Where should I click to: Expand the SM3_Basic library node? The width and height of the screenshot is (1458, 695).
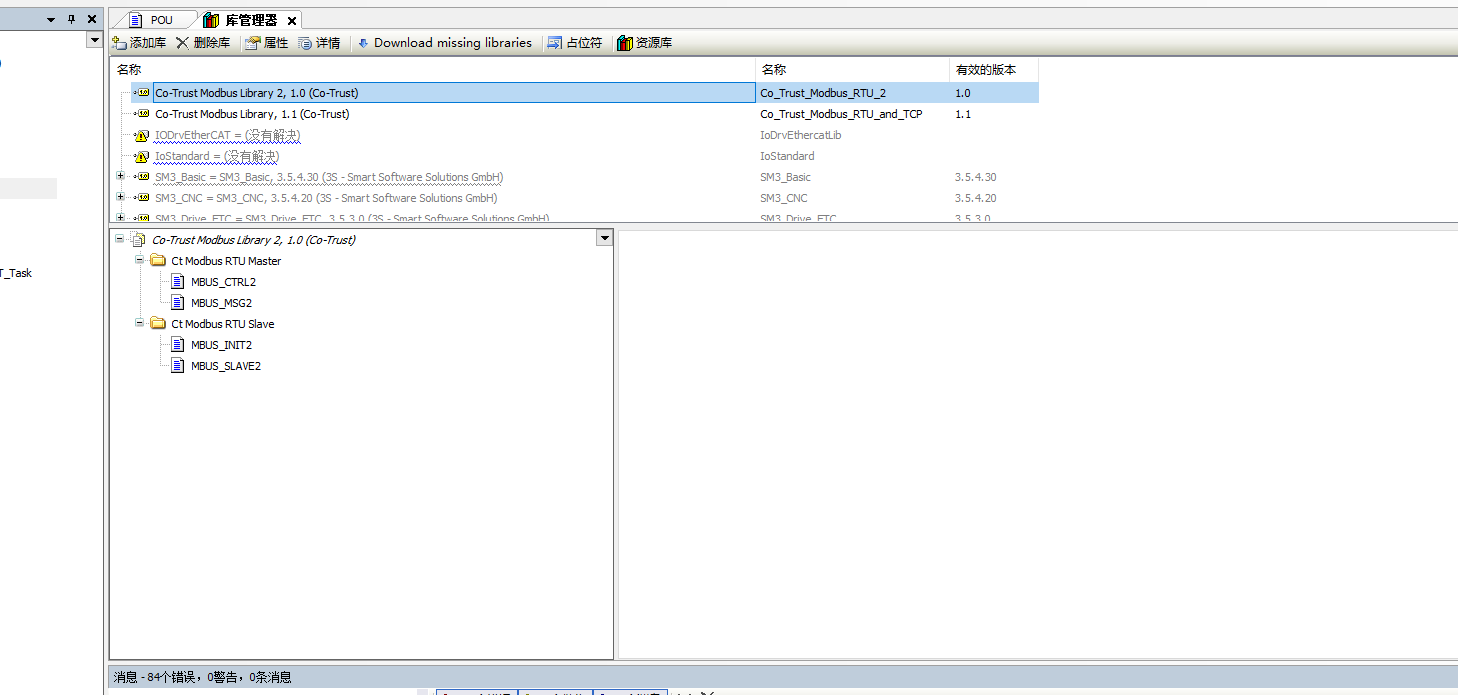121,176
